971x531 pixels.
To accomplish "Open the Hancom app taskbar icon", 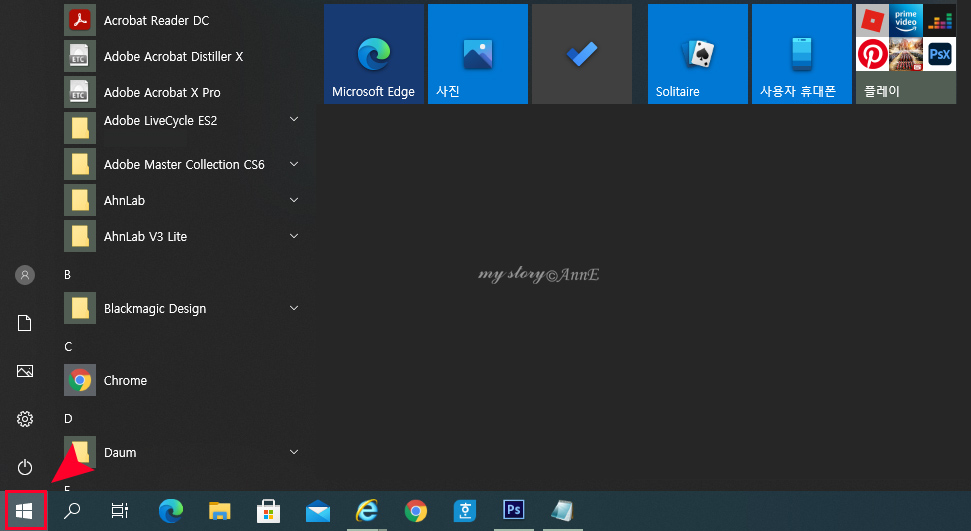I will coord(464,511).
